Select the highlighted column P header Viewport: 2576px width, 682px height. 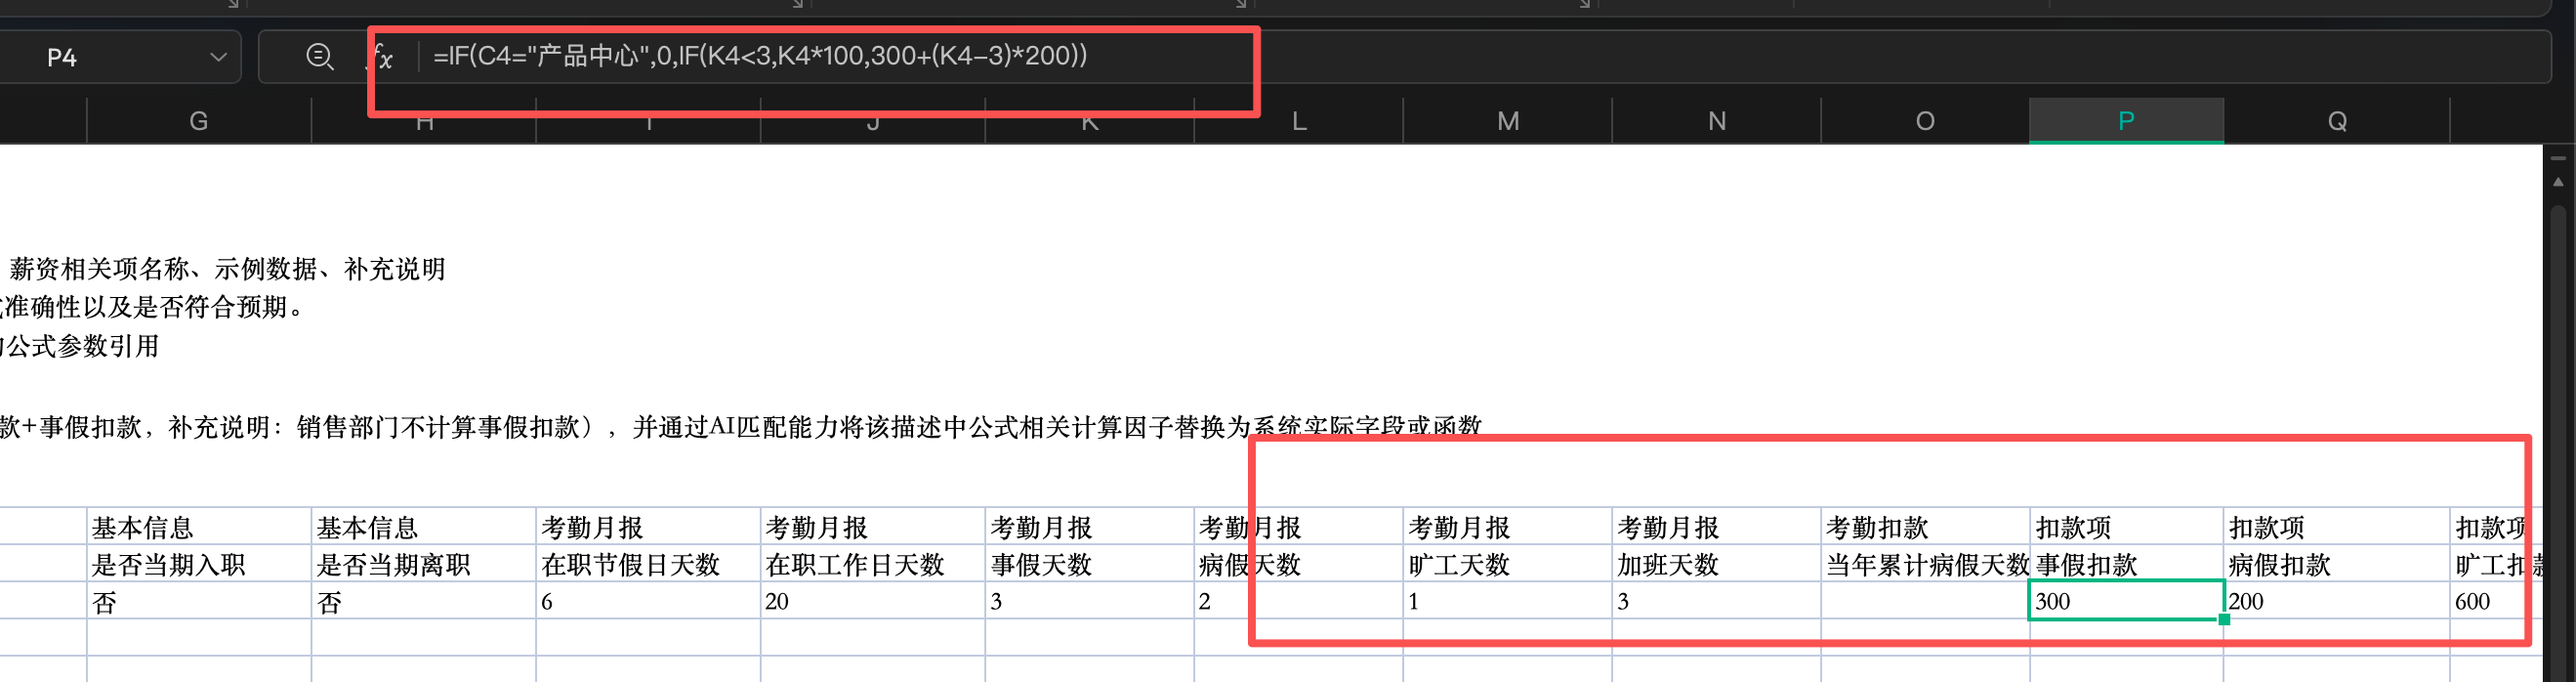(x=2126, y=121)
